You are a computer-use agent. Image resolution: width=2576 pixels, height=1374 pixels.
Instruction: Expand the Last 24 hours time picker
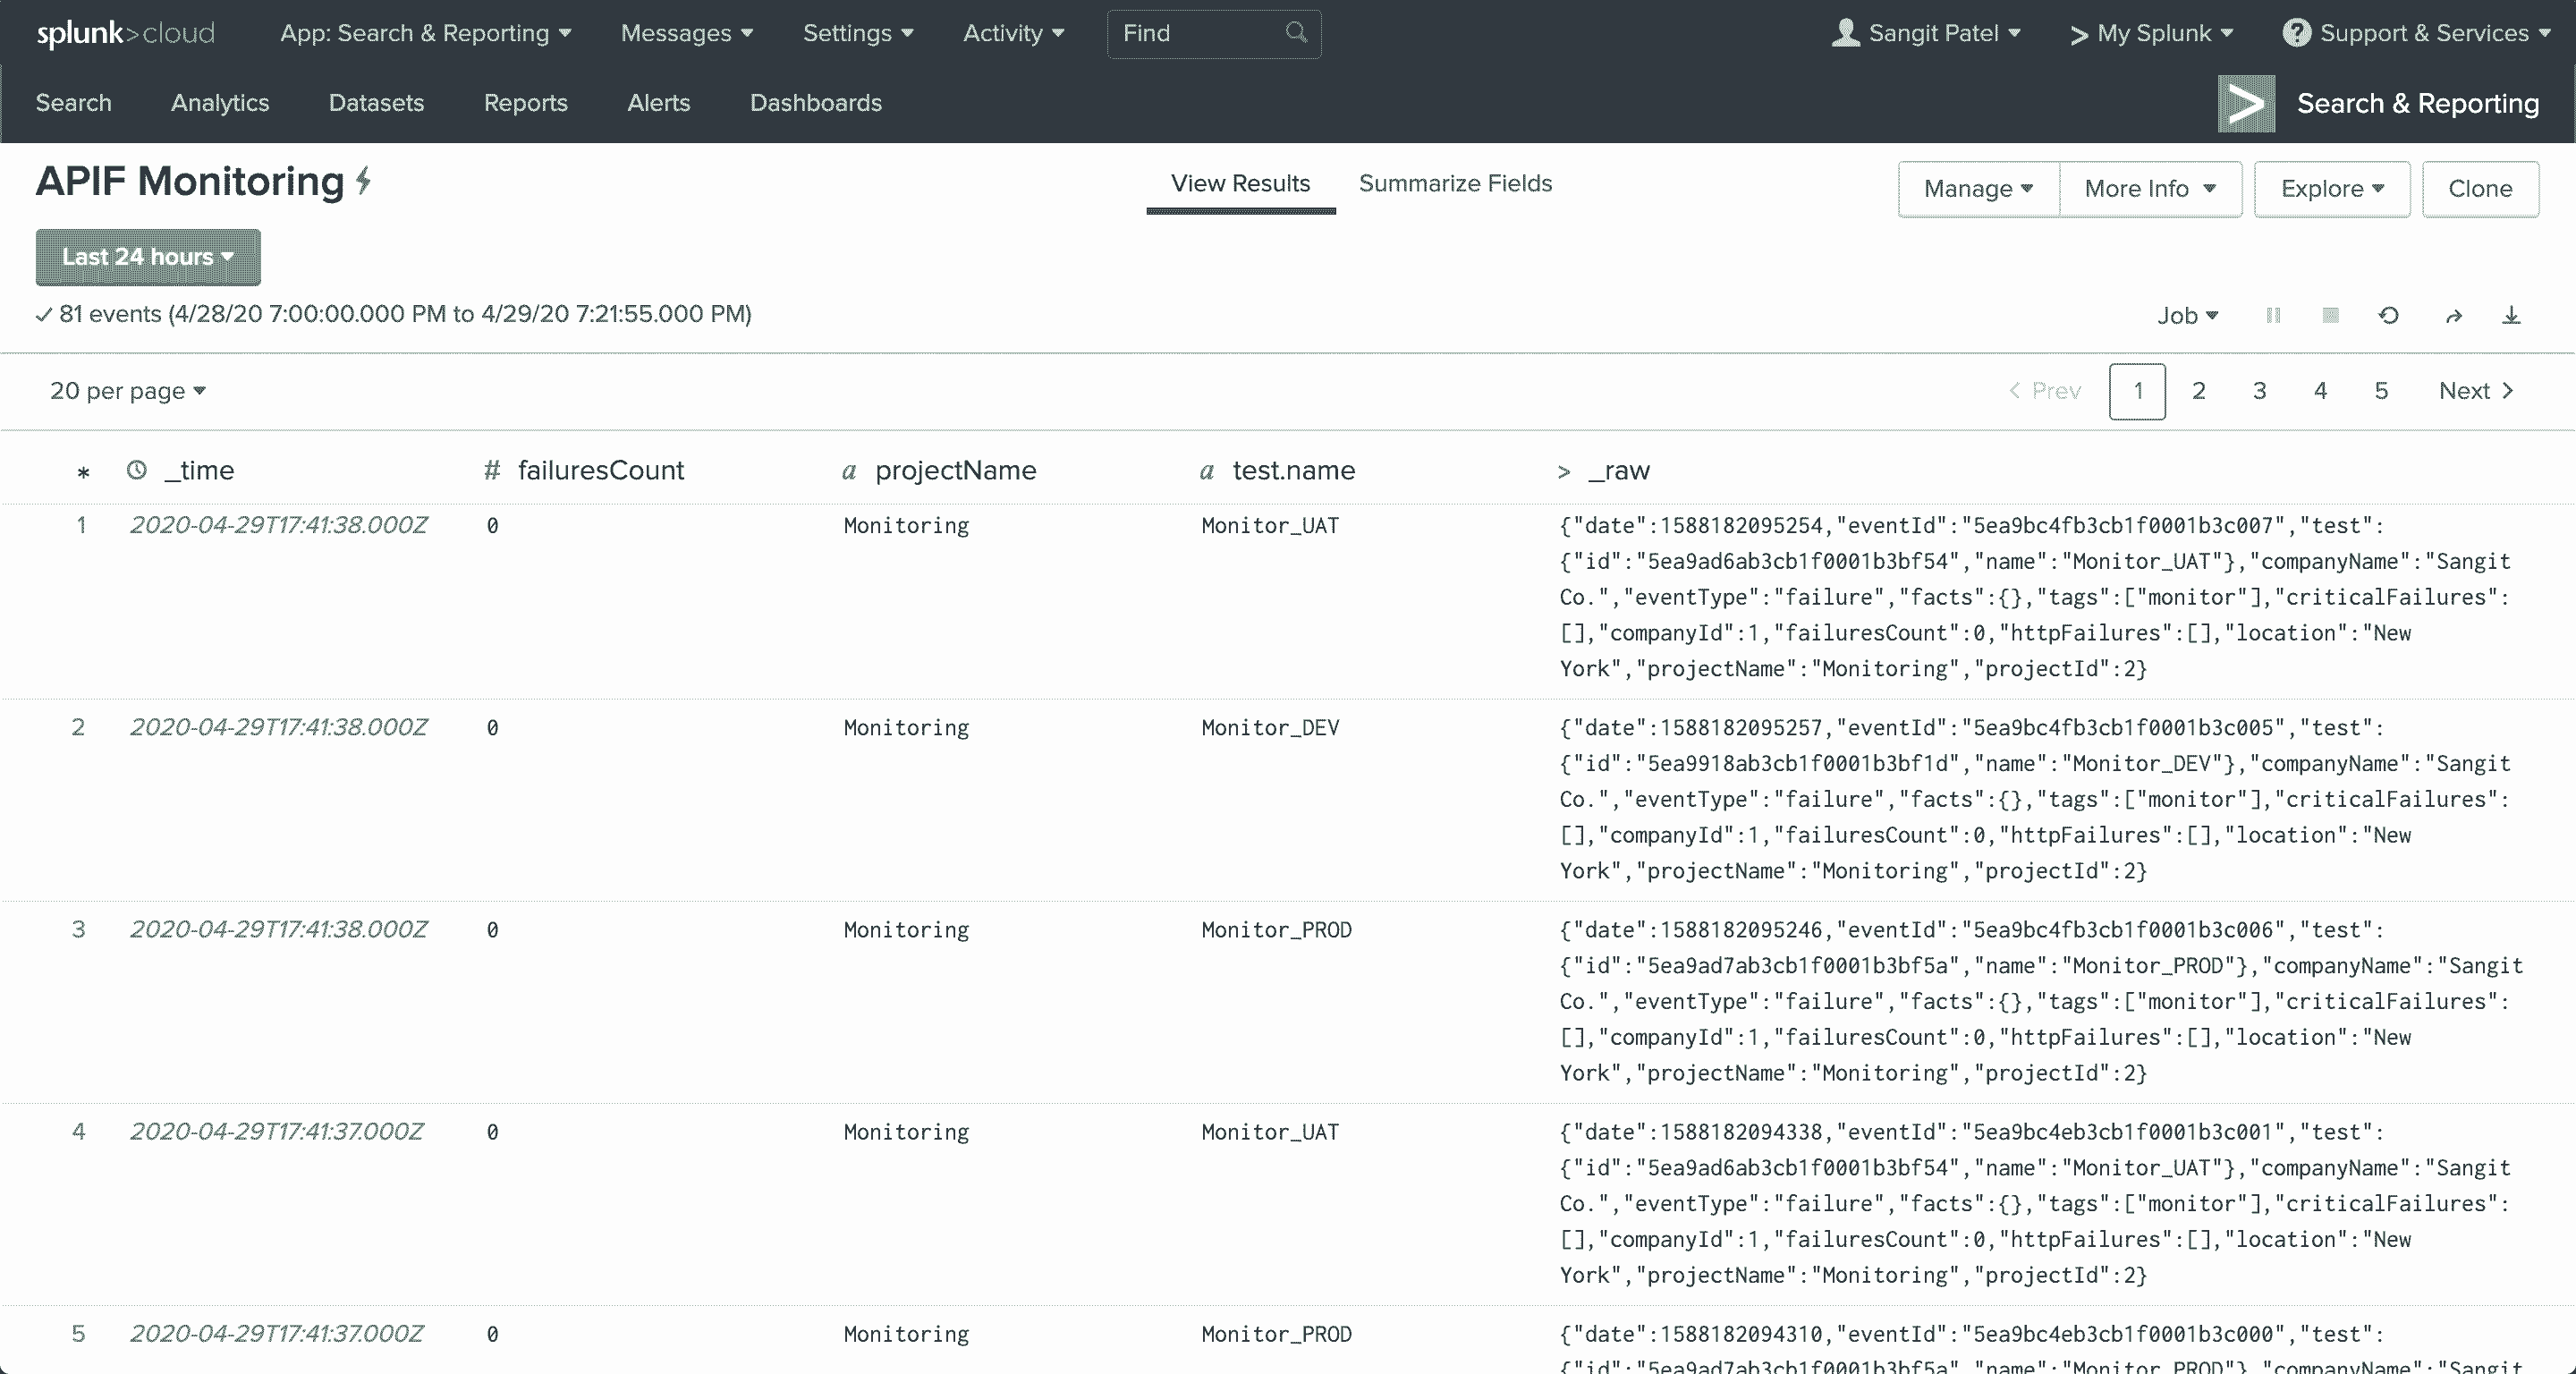click(145, 256)
